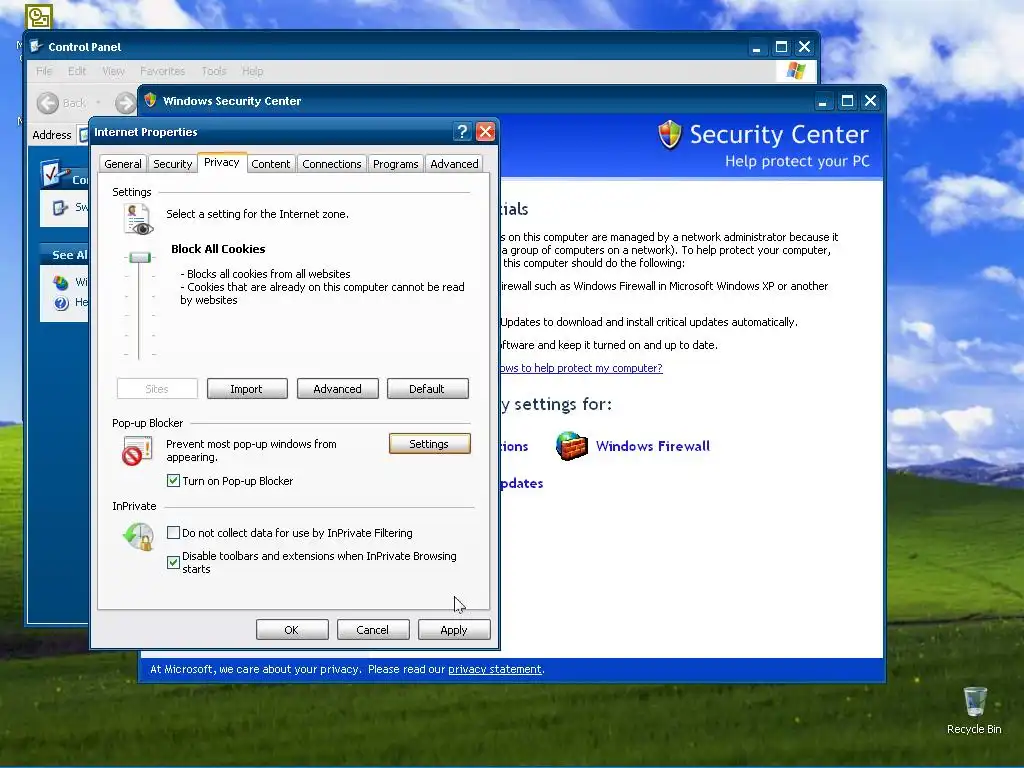Select the Privacy tab
This screenshot has height=768, width=1024.
pos(221,163)
